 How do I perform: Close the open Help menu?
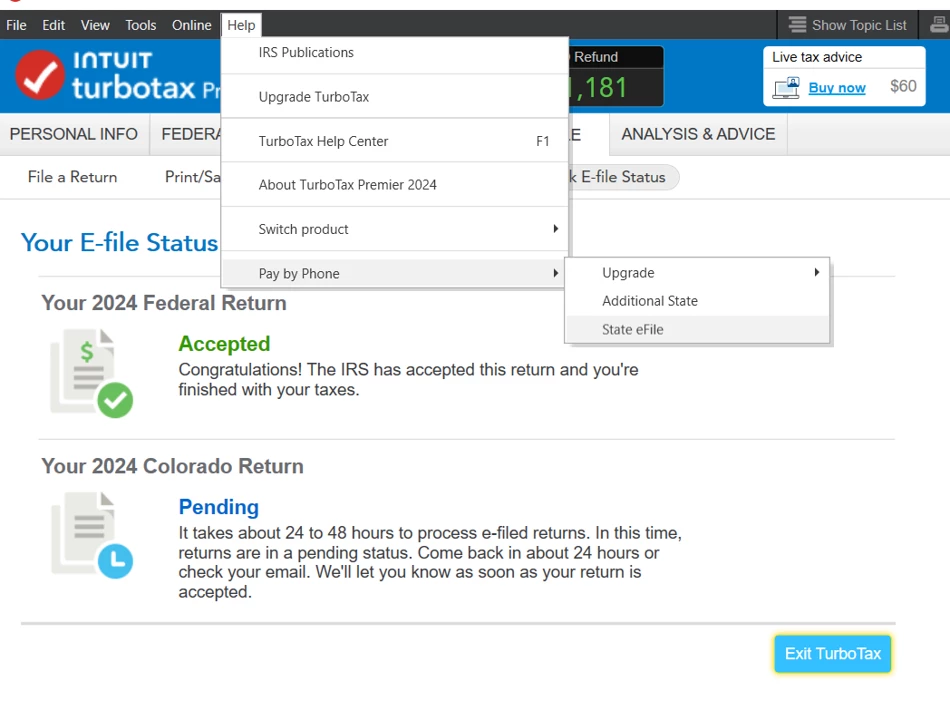coord(241,25)
